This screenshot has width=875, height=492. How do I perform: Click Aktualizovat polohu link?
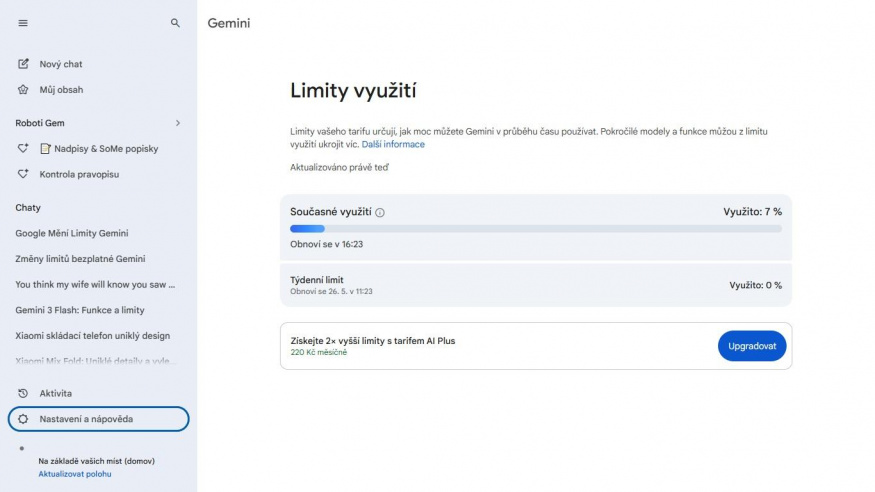75,474
